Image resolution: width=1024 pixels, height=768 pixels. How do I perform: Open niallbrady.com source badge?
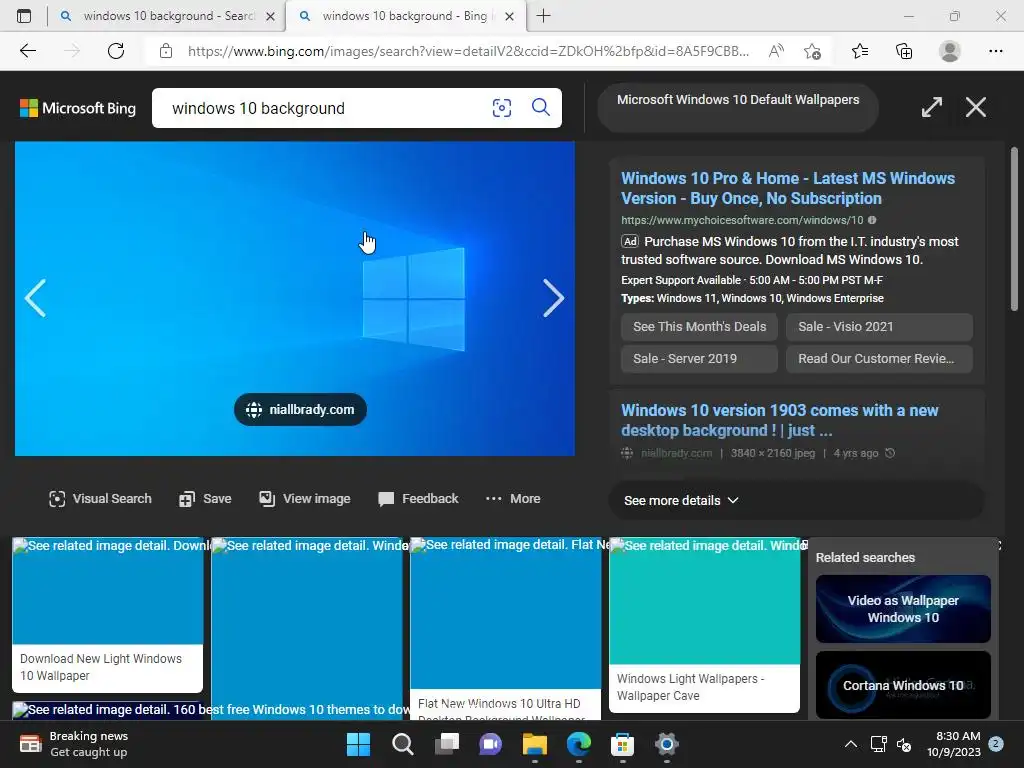300,409
